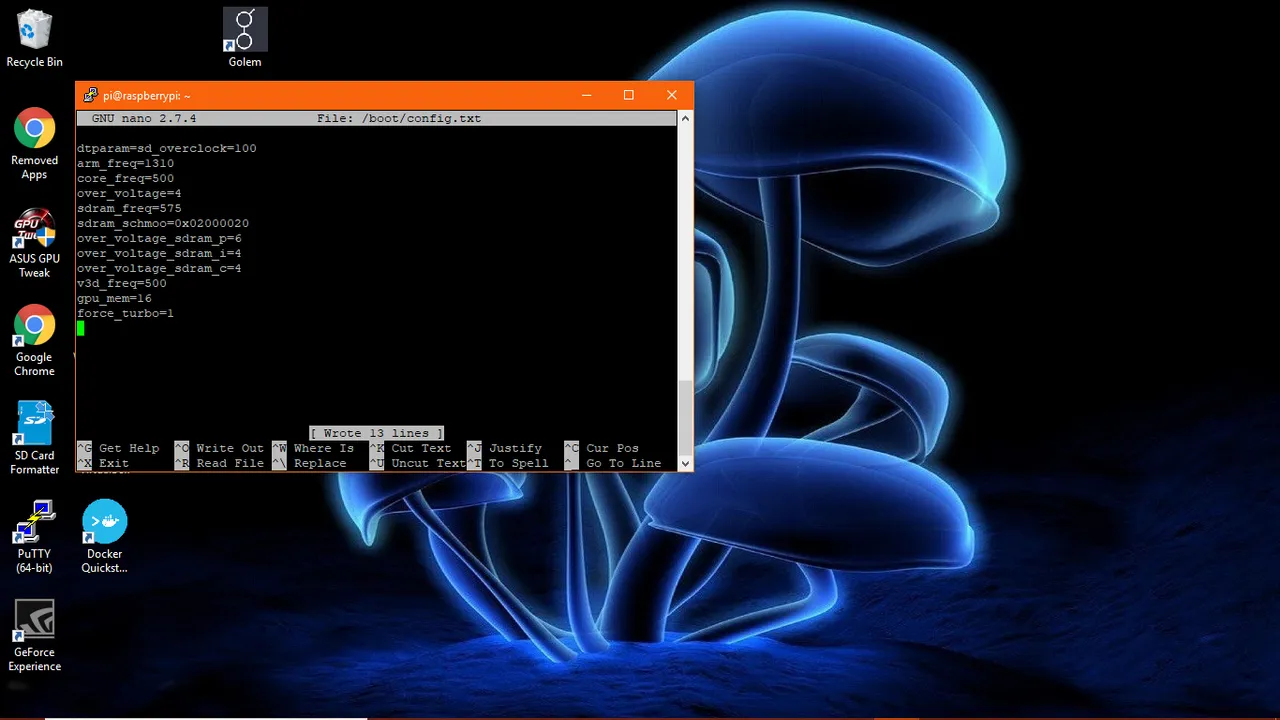
Task: Click the '^\ Replace' nano shortcut
Action: tap(309, 463)
